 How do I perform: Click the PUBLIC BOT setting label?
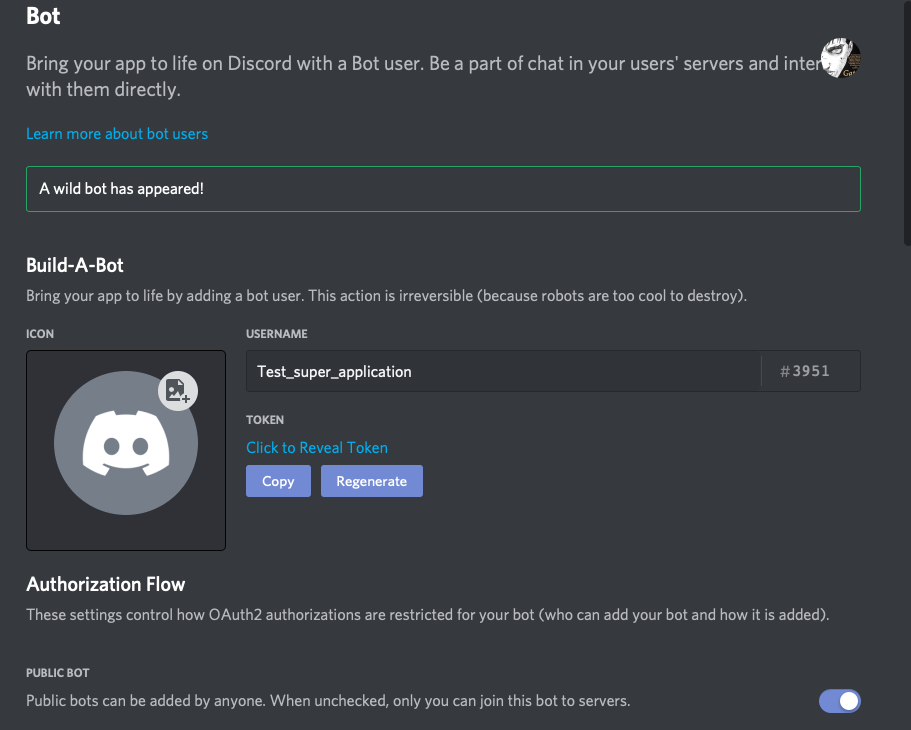point(58,673)
